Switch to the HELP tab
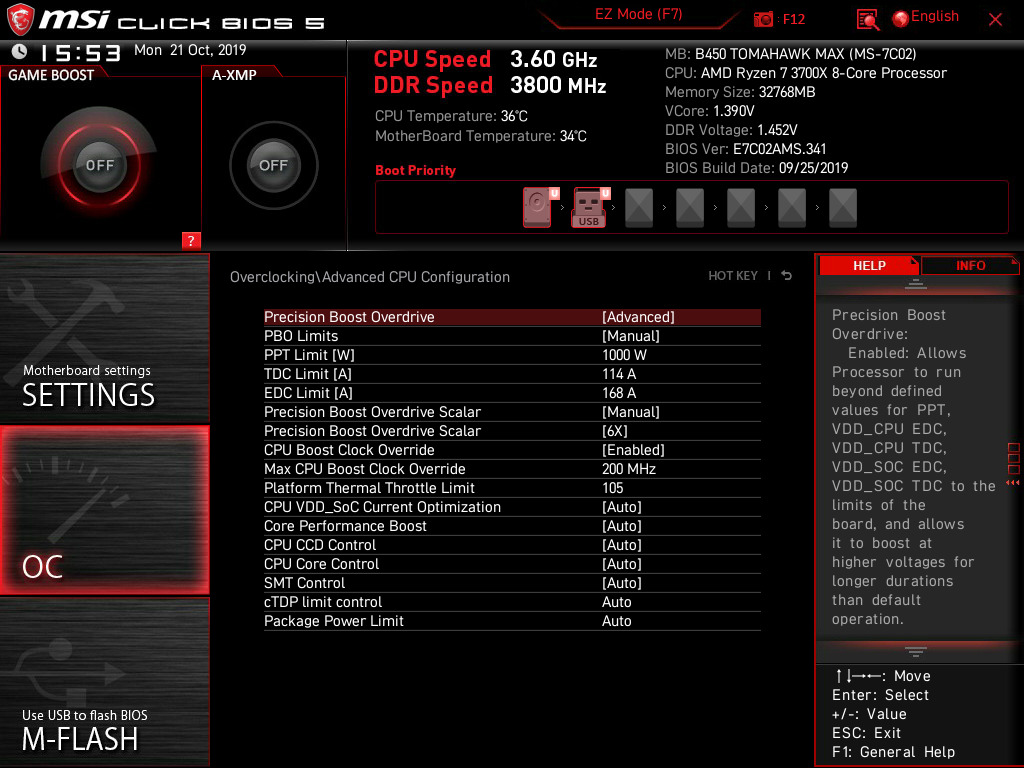The width and height of the screenshot is (1024, 768). coord(869,265)
